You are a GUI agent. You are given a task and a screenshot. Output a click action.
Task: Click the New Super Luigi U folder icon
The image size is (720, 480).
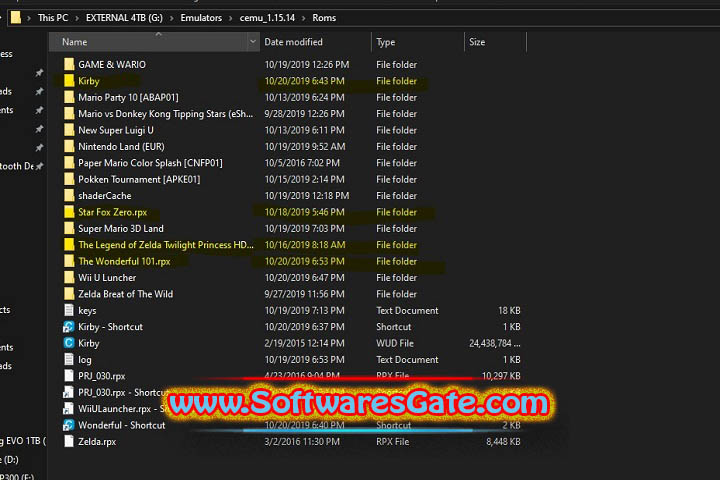click(69, 130)
